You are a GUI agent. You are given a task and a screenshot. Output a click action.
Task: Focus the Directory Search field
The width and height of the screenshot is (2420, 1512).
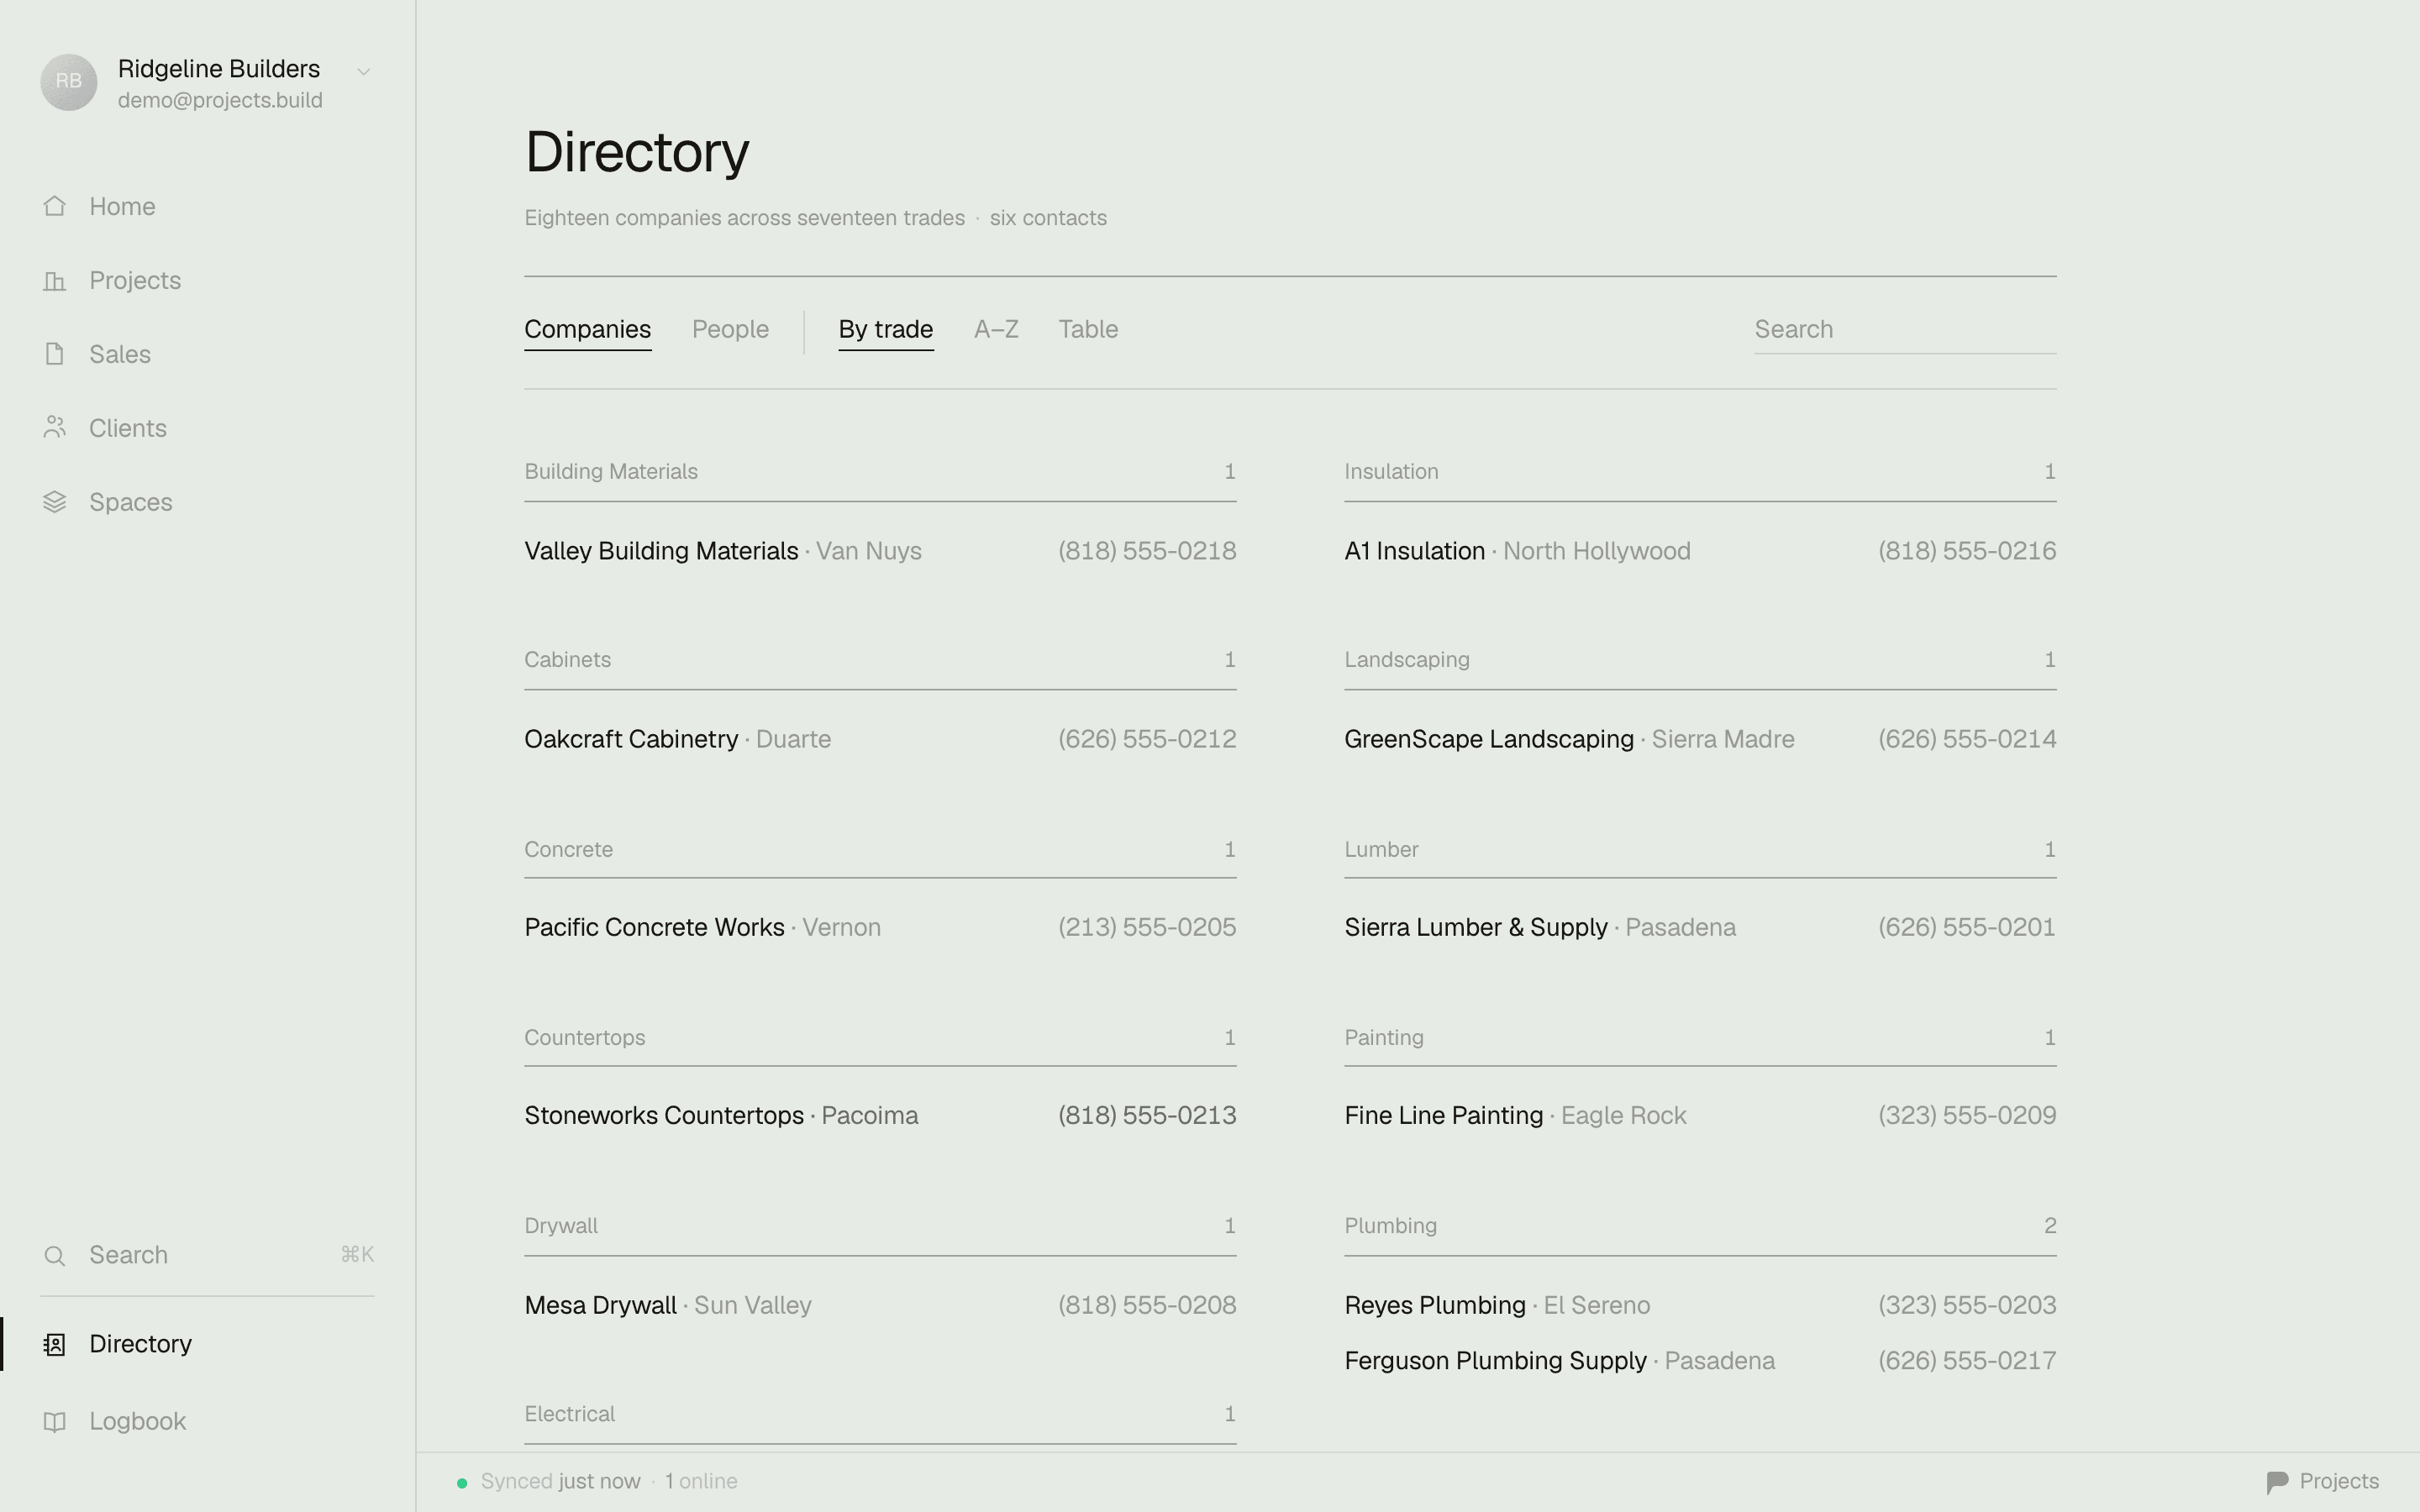point(1905,329)
